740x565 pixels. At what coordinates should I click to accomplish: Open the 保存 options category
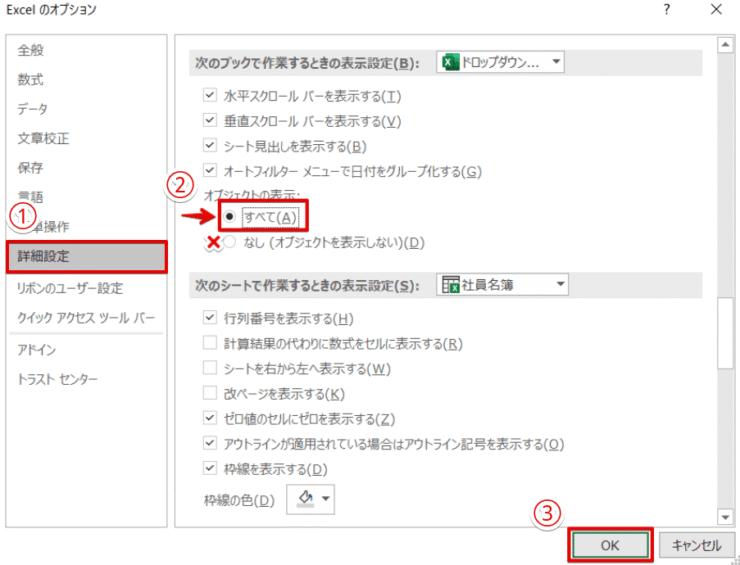(x=31, y=168)
